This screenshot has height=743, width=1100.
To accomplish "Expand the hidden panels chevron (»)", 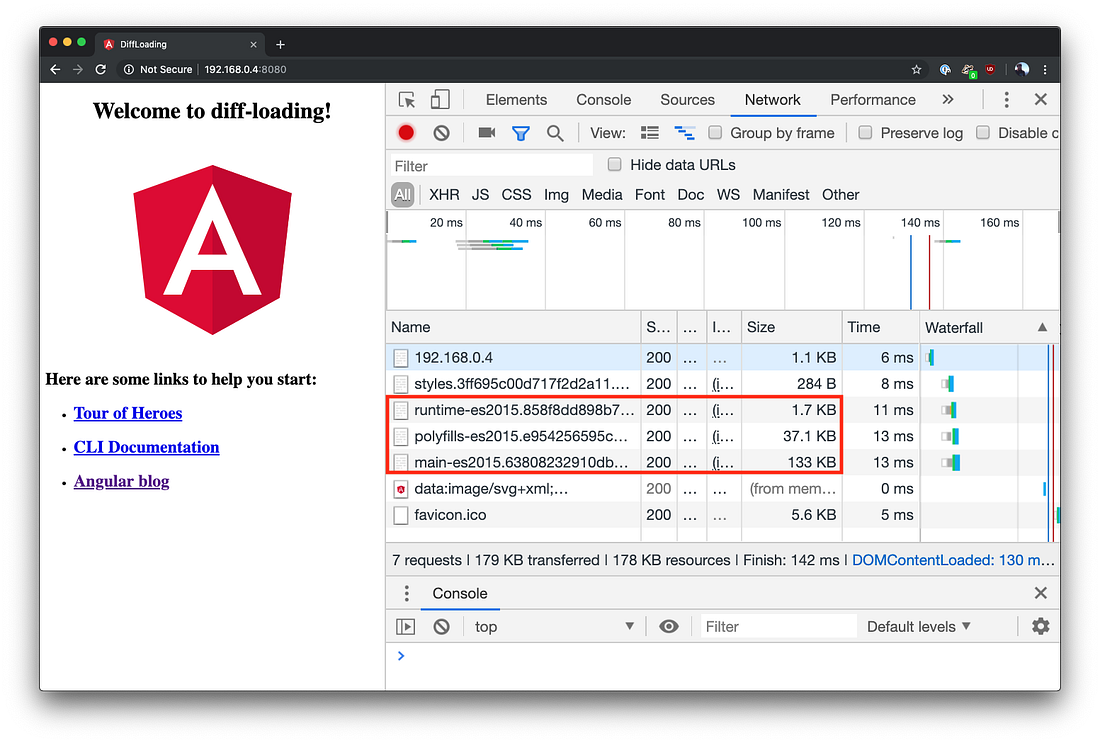I will click(x=946, y=99).
